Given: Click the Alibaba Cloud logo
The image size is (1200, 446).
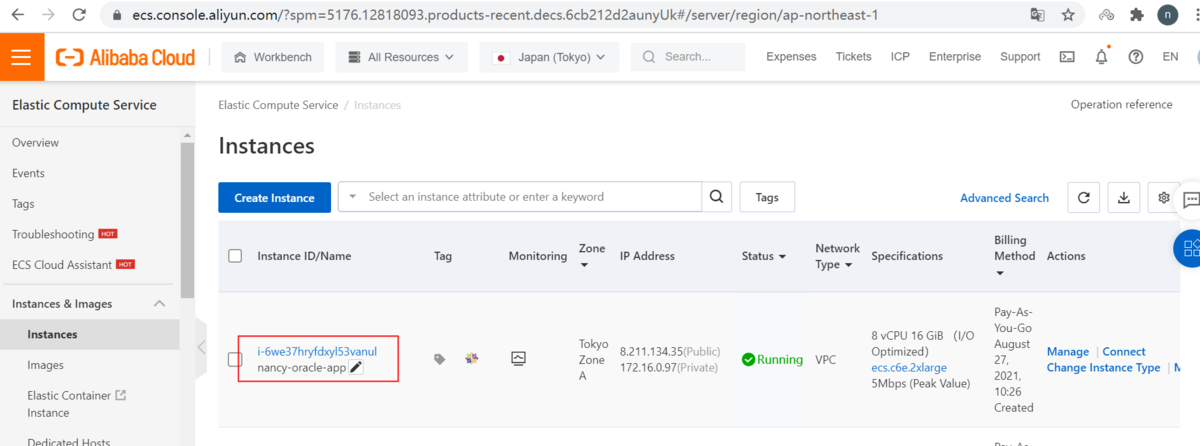Looking at the screenshot, I should [x=126, y=57].
